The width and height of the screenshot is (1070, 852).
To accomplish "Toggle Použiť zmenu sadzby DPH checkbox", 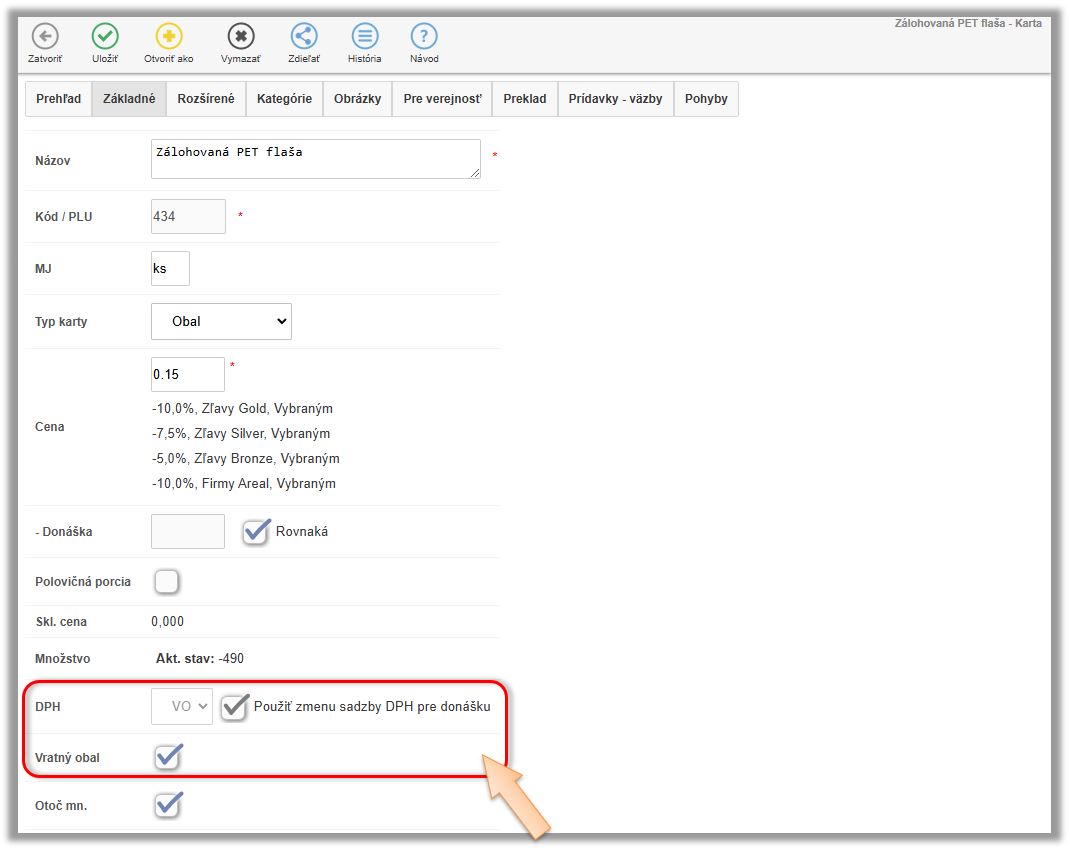I will pos(234,706).
